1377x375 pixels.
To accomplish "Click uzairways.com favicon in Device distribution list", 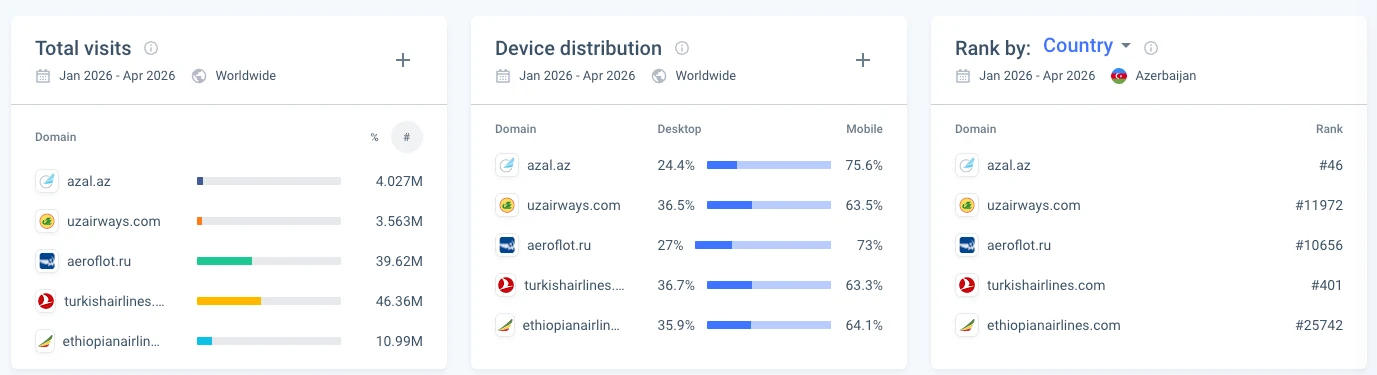I will (x=506, y=205).
